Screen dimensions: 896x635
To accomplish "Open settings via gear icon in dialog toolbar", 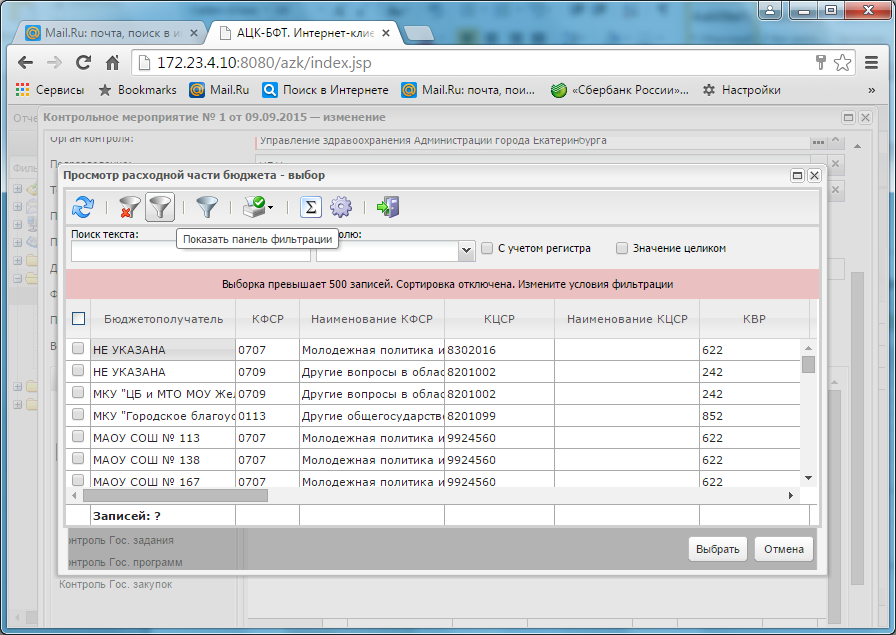I will point(341,207).
